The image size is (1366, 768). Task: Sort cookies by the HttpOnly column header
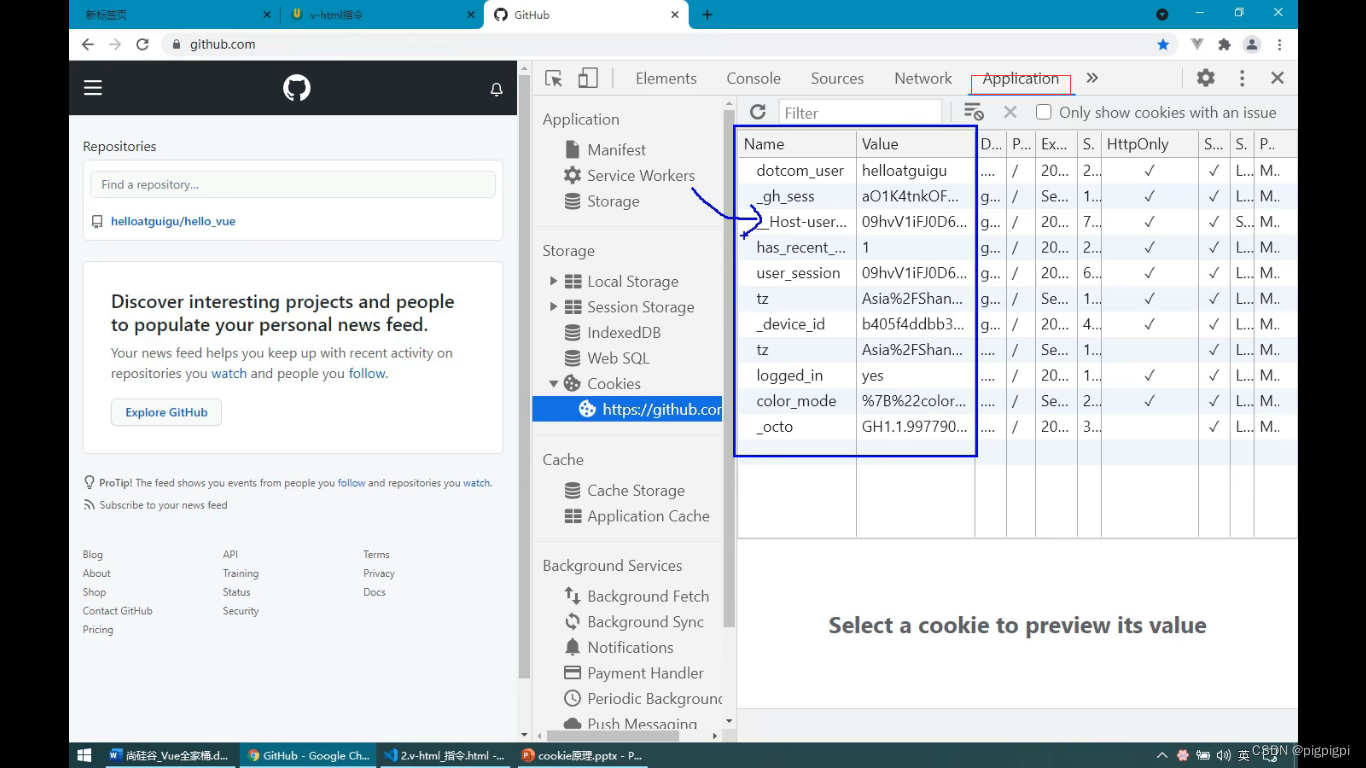(1149, 144)
